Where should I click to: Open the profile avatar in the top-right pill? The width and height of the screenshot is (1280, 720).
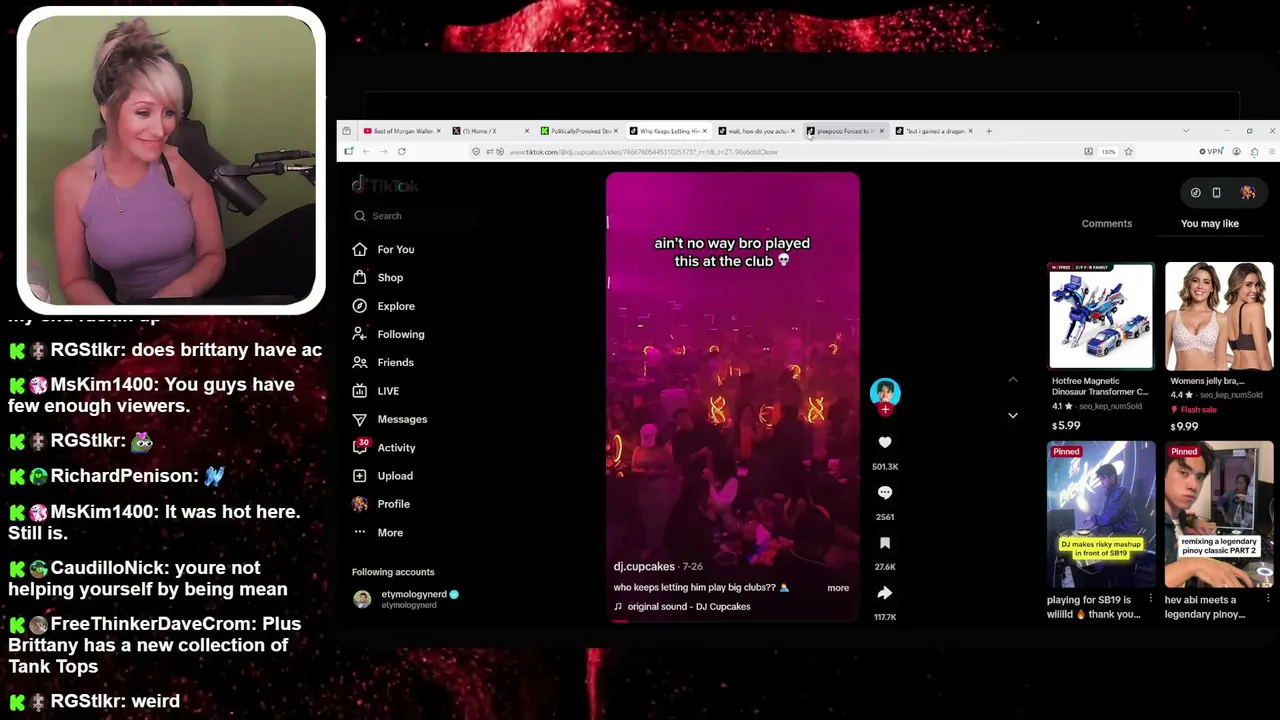tap(1248, 193)
